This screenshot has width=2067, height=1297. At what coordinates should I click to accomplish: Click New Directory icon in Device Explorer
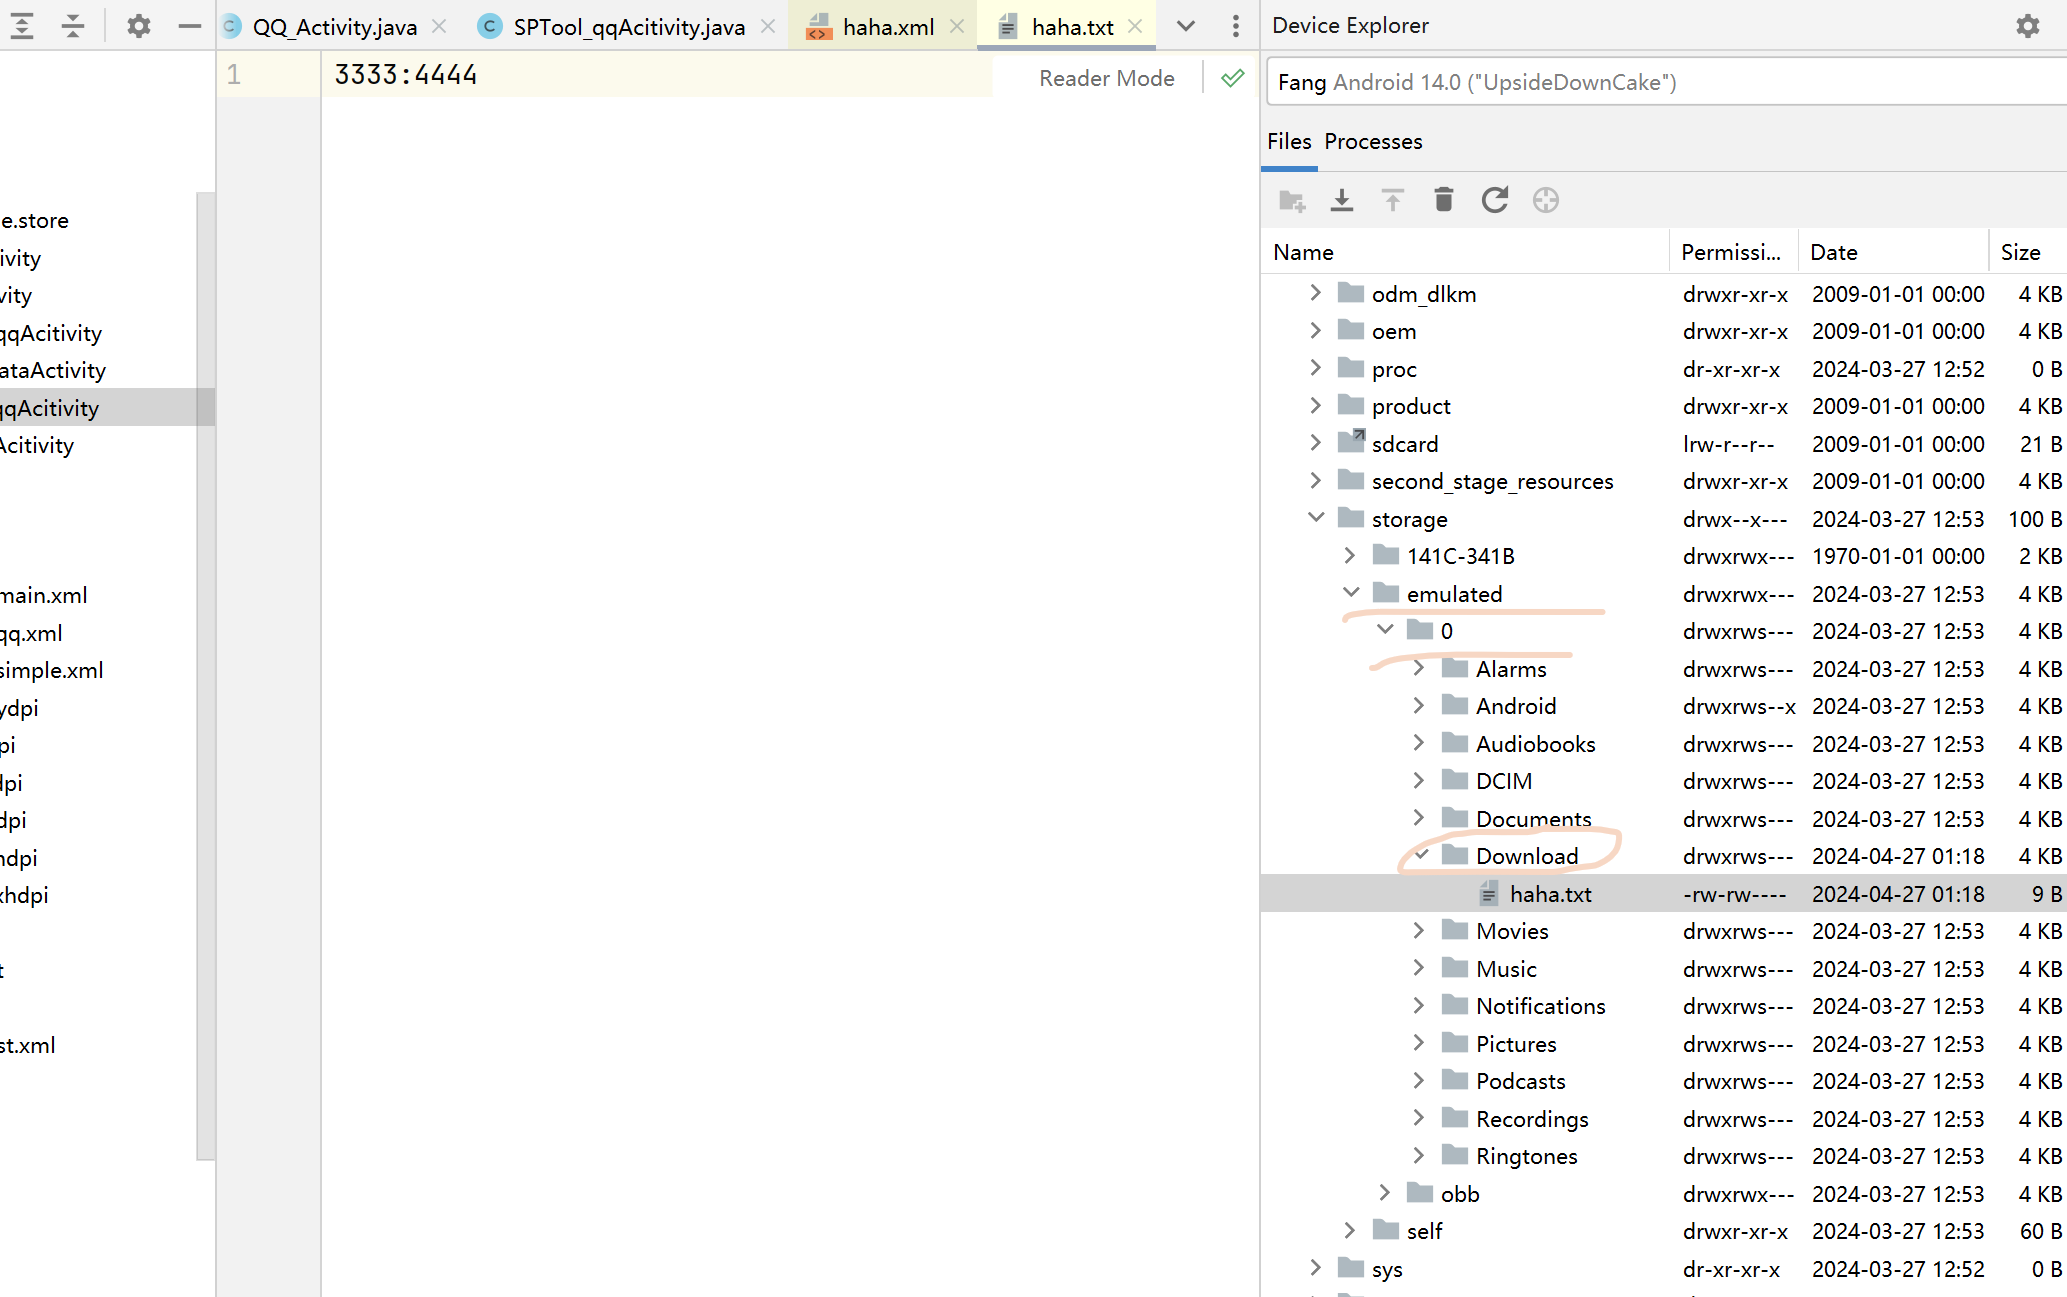click(x=1292, y=200)
